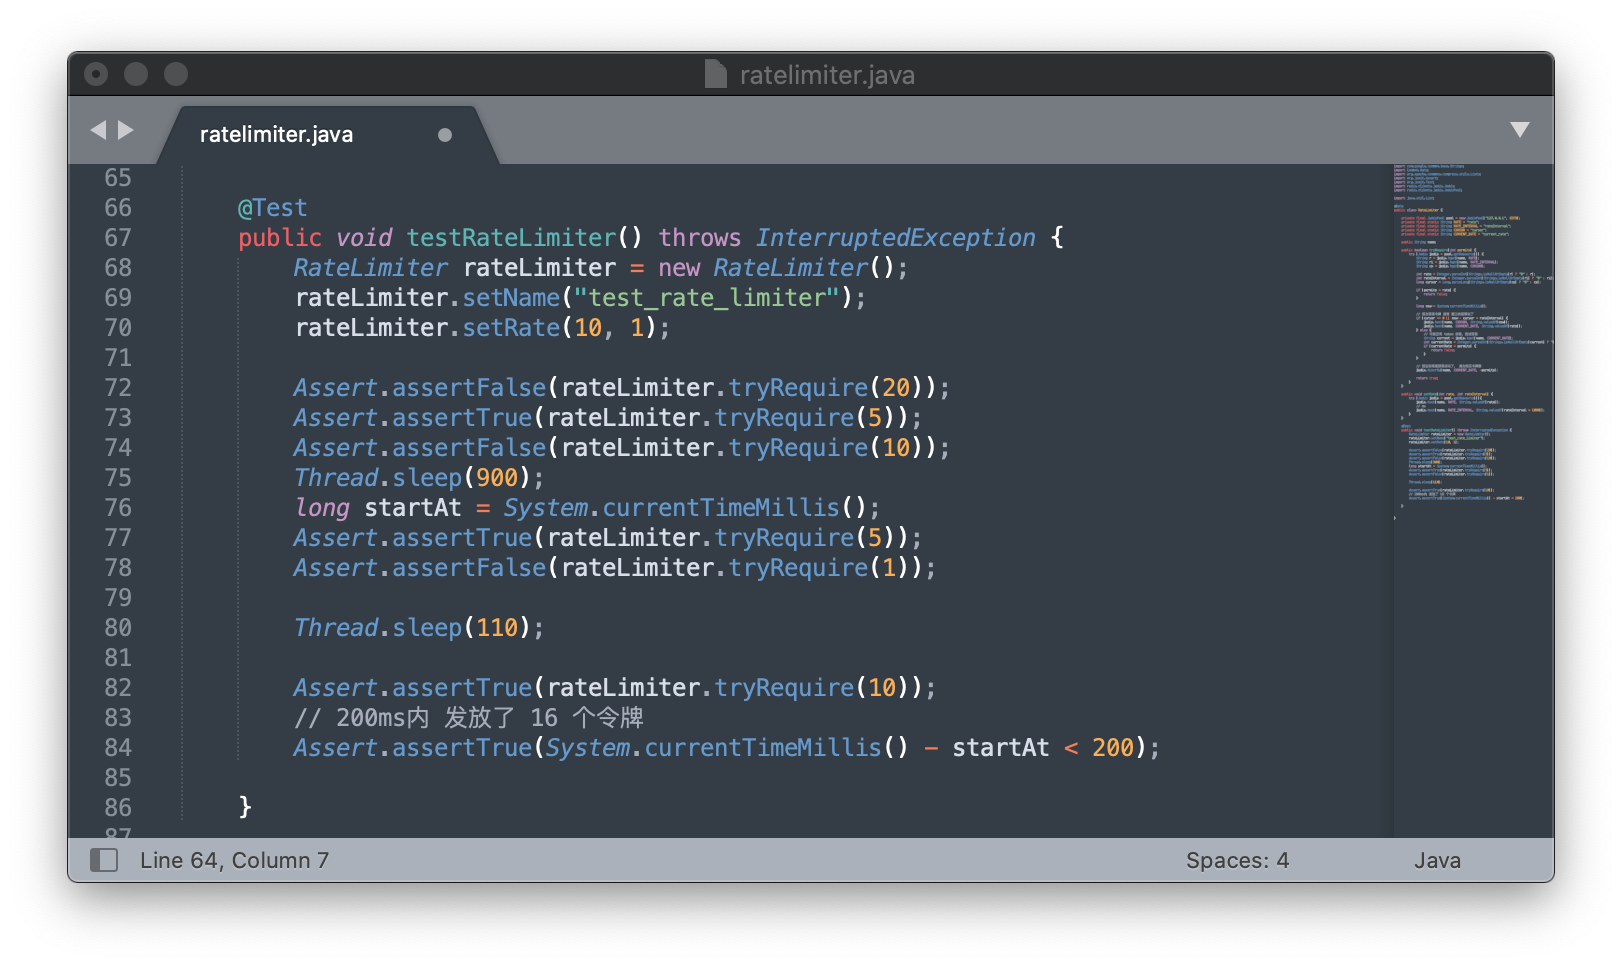This screenshot has height=966, width=1622.
Task: Click Thread.sleep(900) statement
Action: coord(419,478)
